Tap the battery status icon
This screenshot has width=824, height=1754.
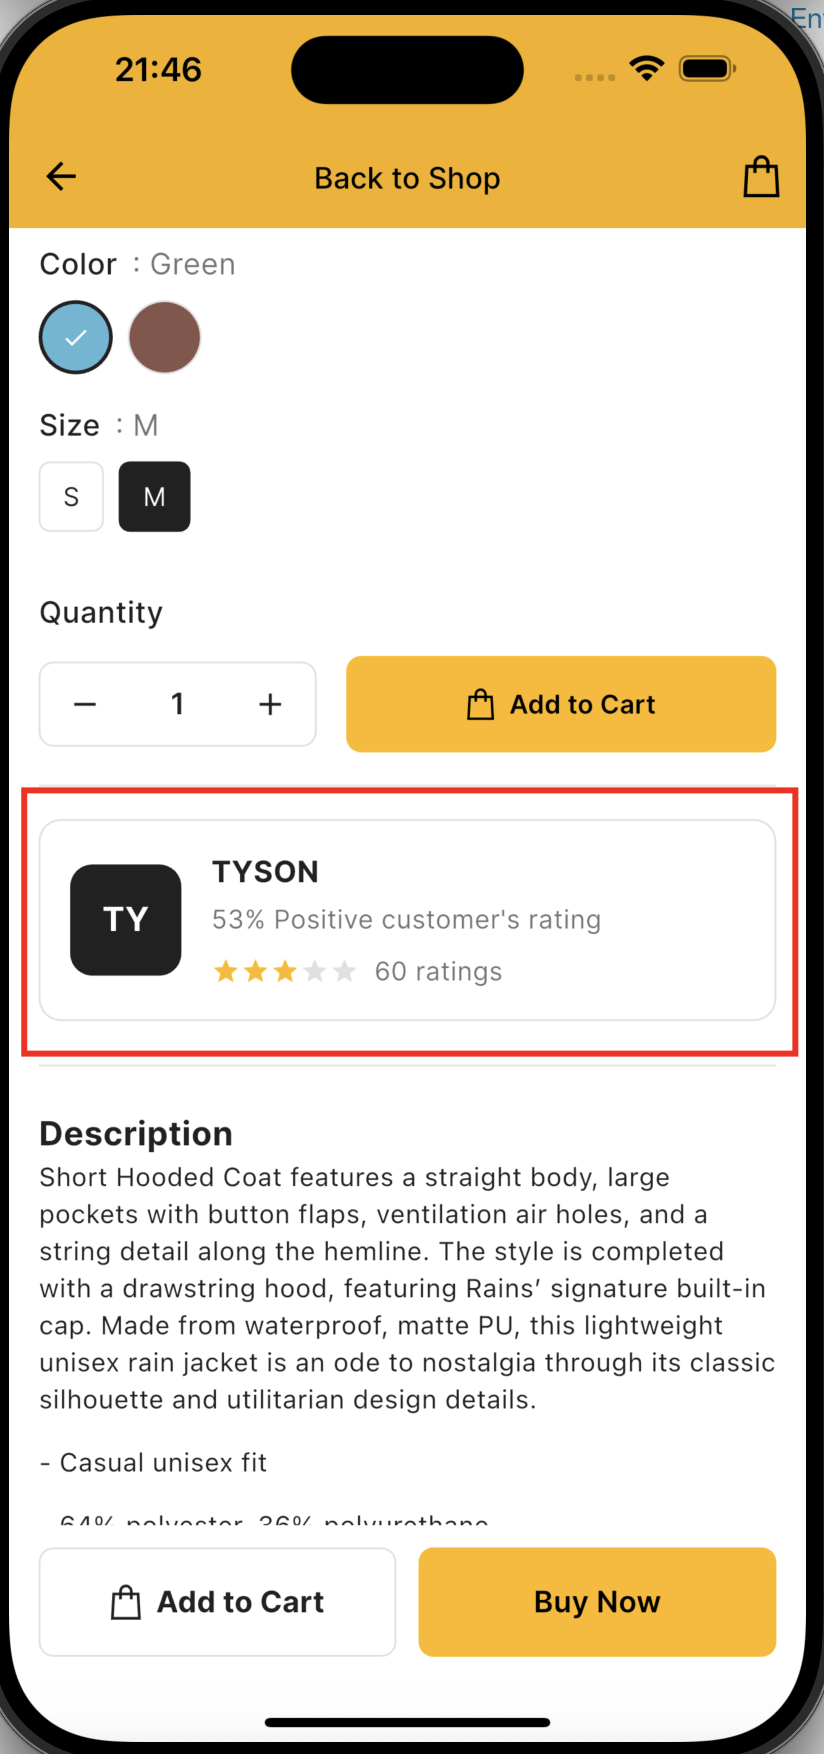click(x=707, y=68)
